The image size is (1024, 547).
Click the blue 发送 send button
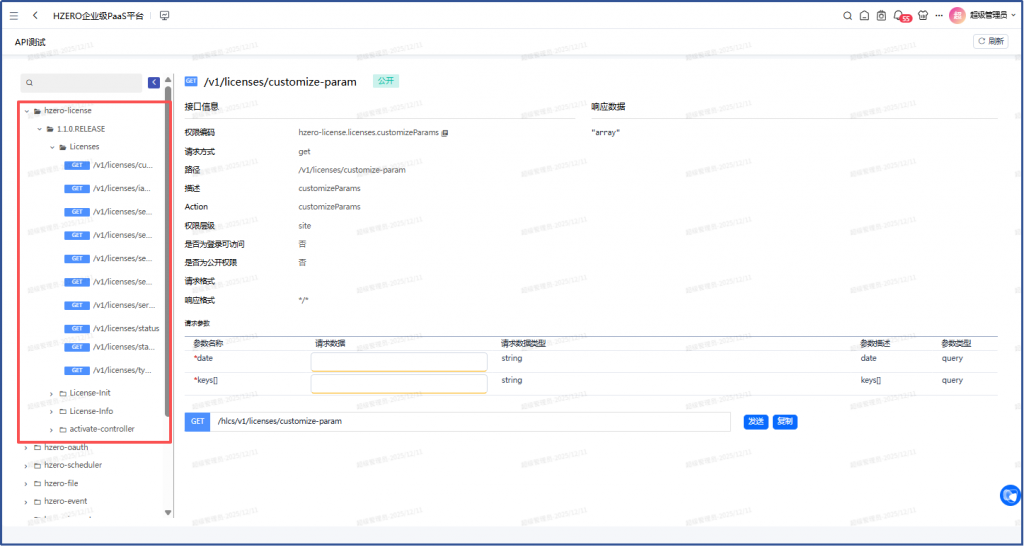coord(756,422)
